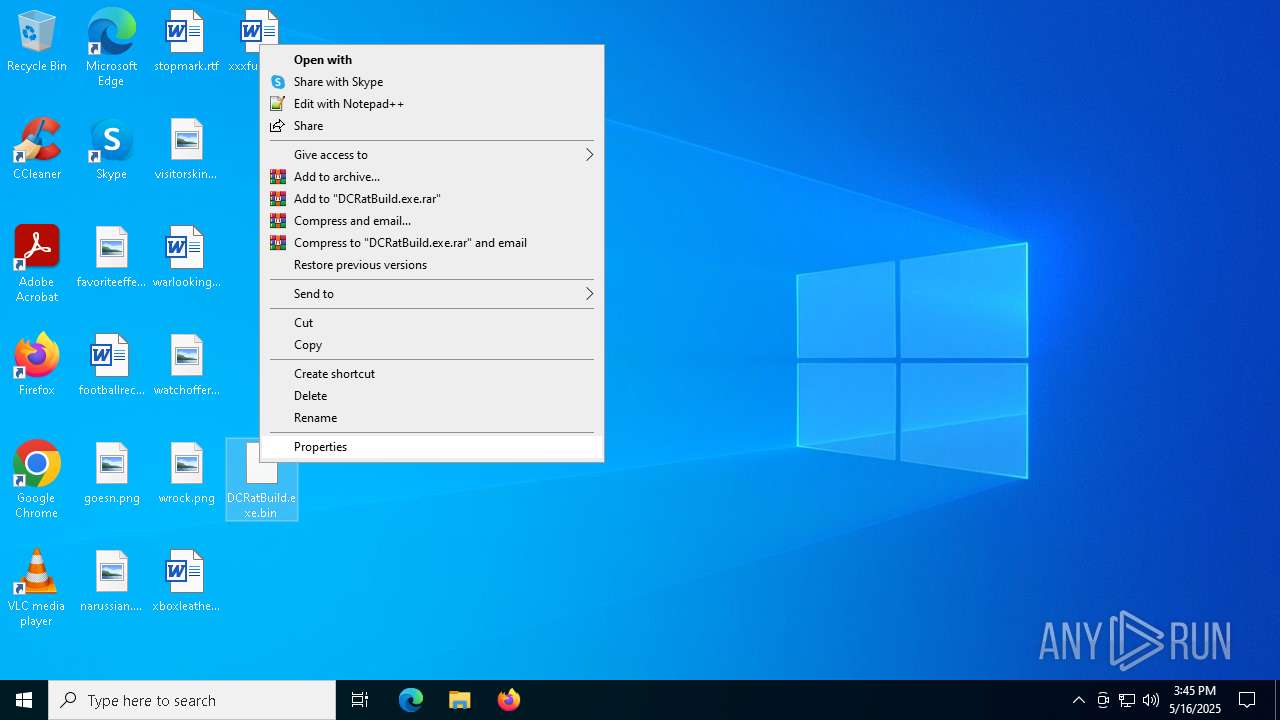This screenshot has width=1280, height=720.
Task: Select the Firefox desktop shortcut
Action: [x=37, y=365]
